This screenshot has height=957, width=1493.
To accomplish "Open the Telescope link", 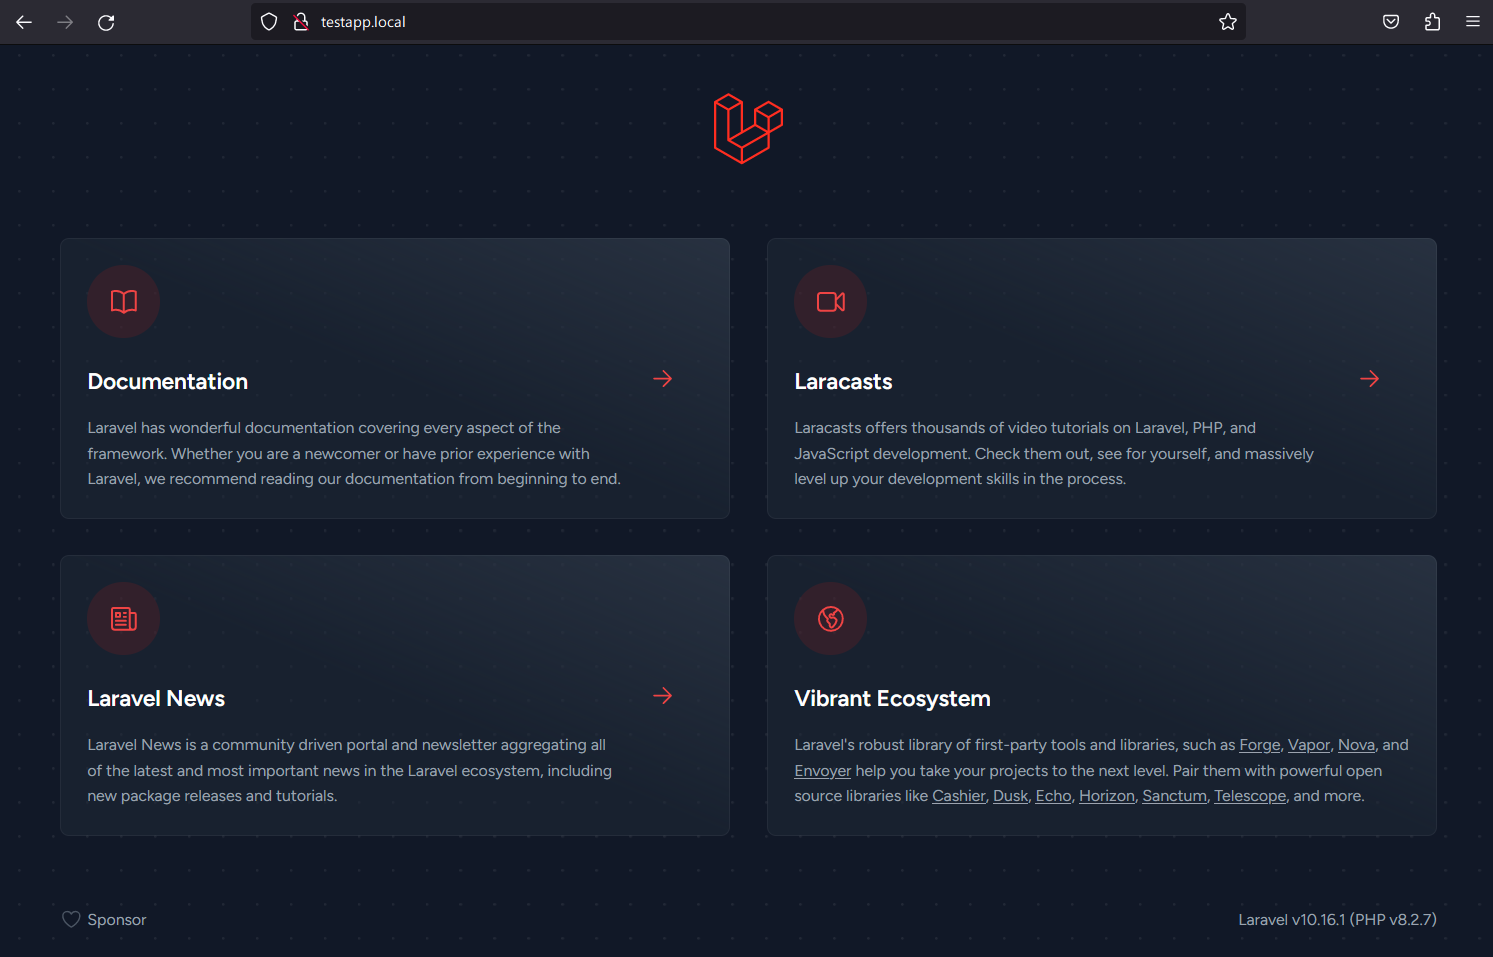I will click(1250, 796).
